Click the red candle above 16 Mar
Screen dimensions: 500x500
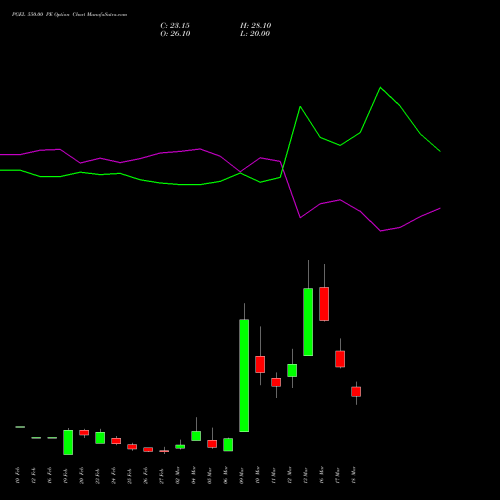(x=324, y=304)
